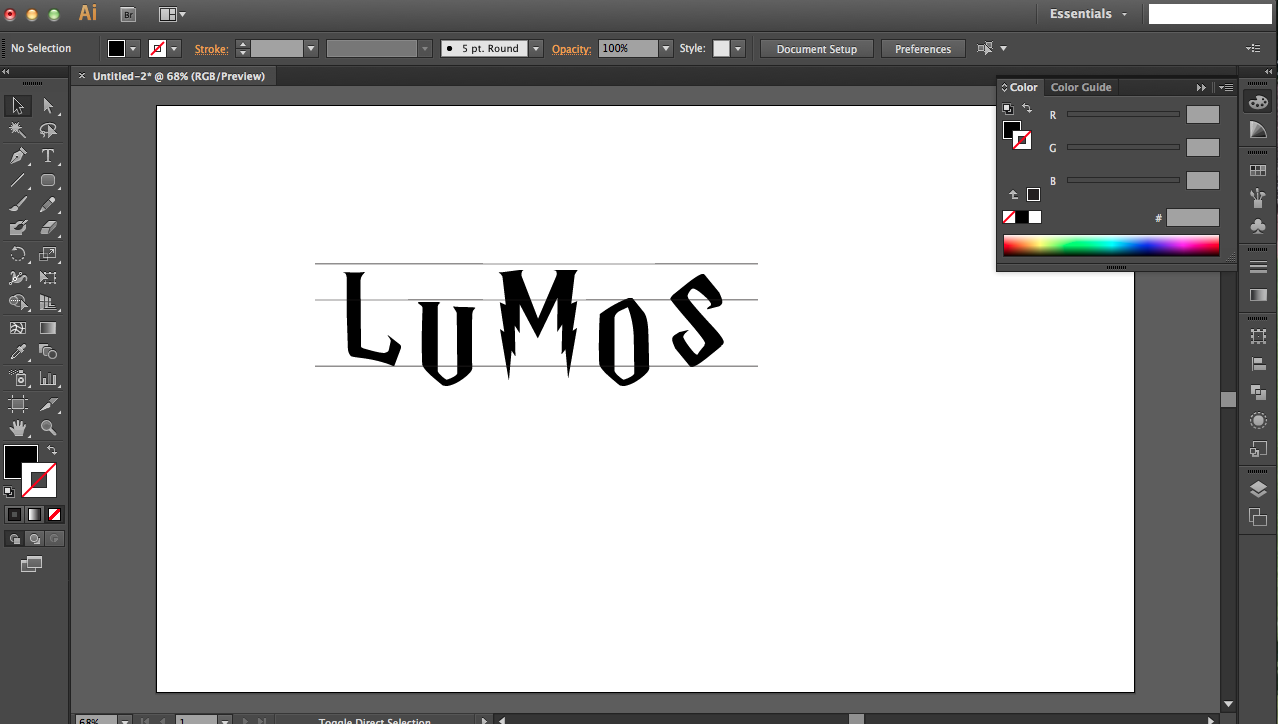Image resolution: width=1278 pixels, height=724 pixels.
Task: Click the None swatch in Color panel
Action: (1009, 217)
